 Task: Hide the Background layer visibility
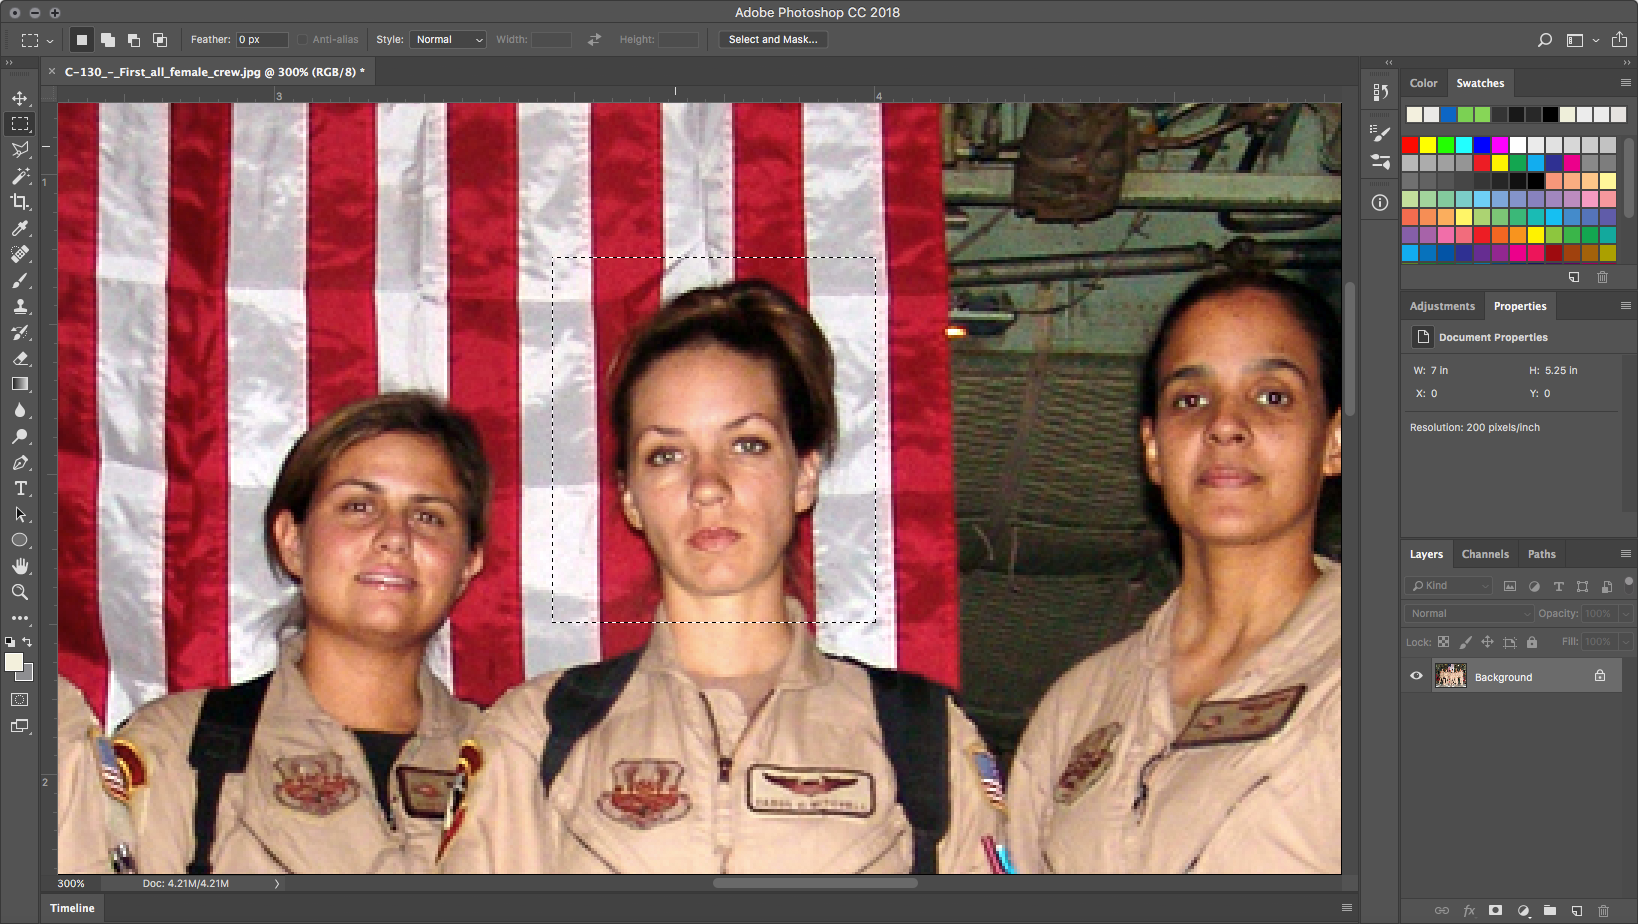click(x=1416, y=676)
